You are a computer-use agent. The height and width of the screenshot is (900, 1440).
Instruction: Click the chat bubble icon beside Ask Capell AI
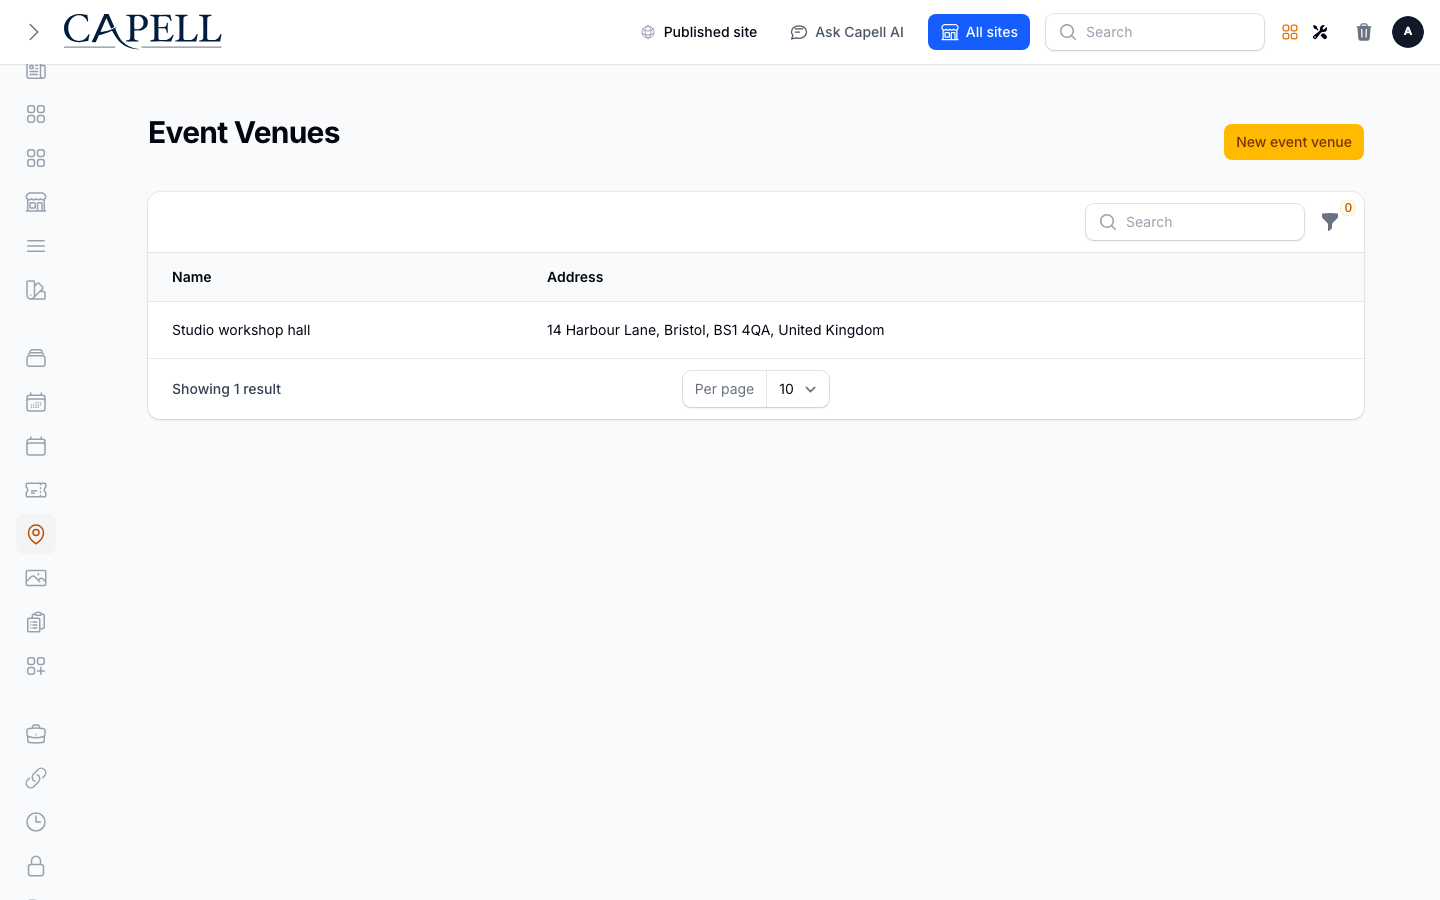coord(799,32)
